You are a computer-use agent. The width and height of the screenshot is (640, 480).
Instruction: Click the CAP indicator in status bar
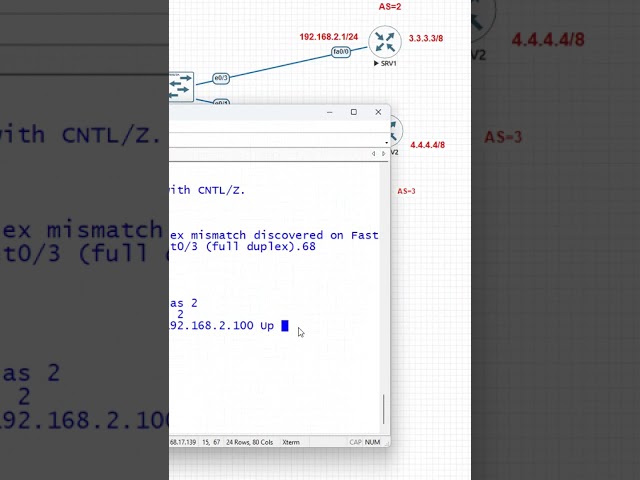[355, 442]
